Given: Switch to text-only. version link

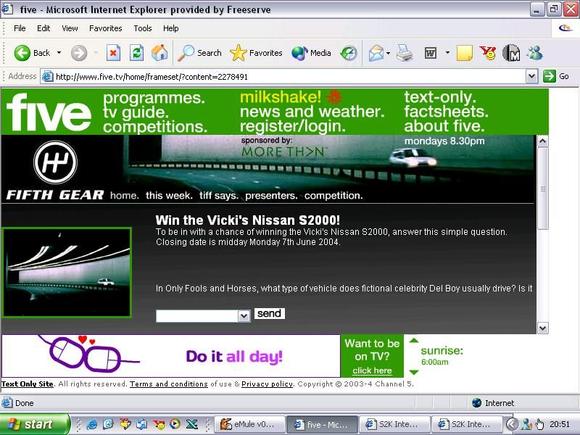Looking at the screenshot, I should click(440, 97).
